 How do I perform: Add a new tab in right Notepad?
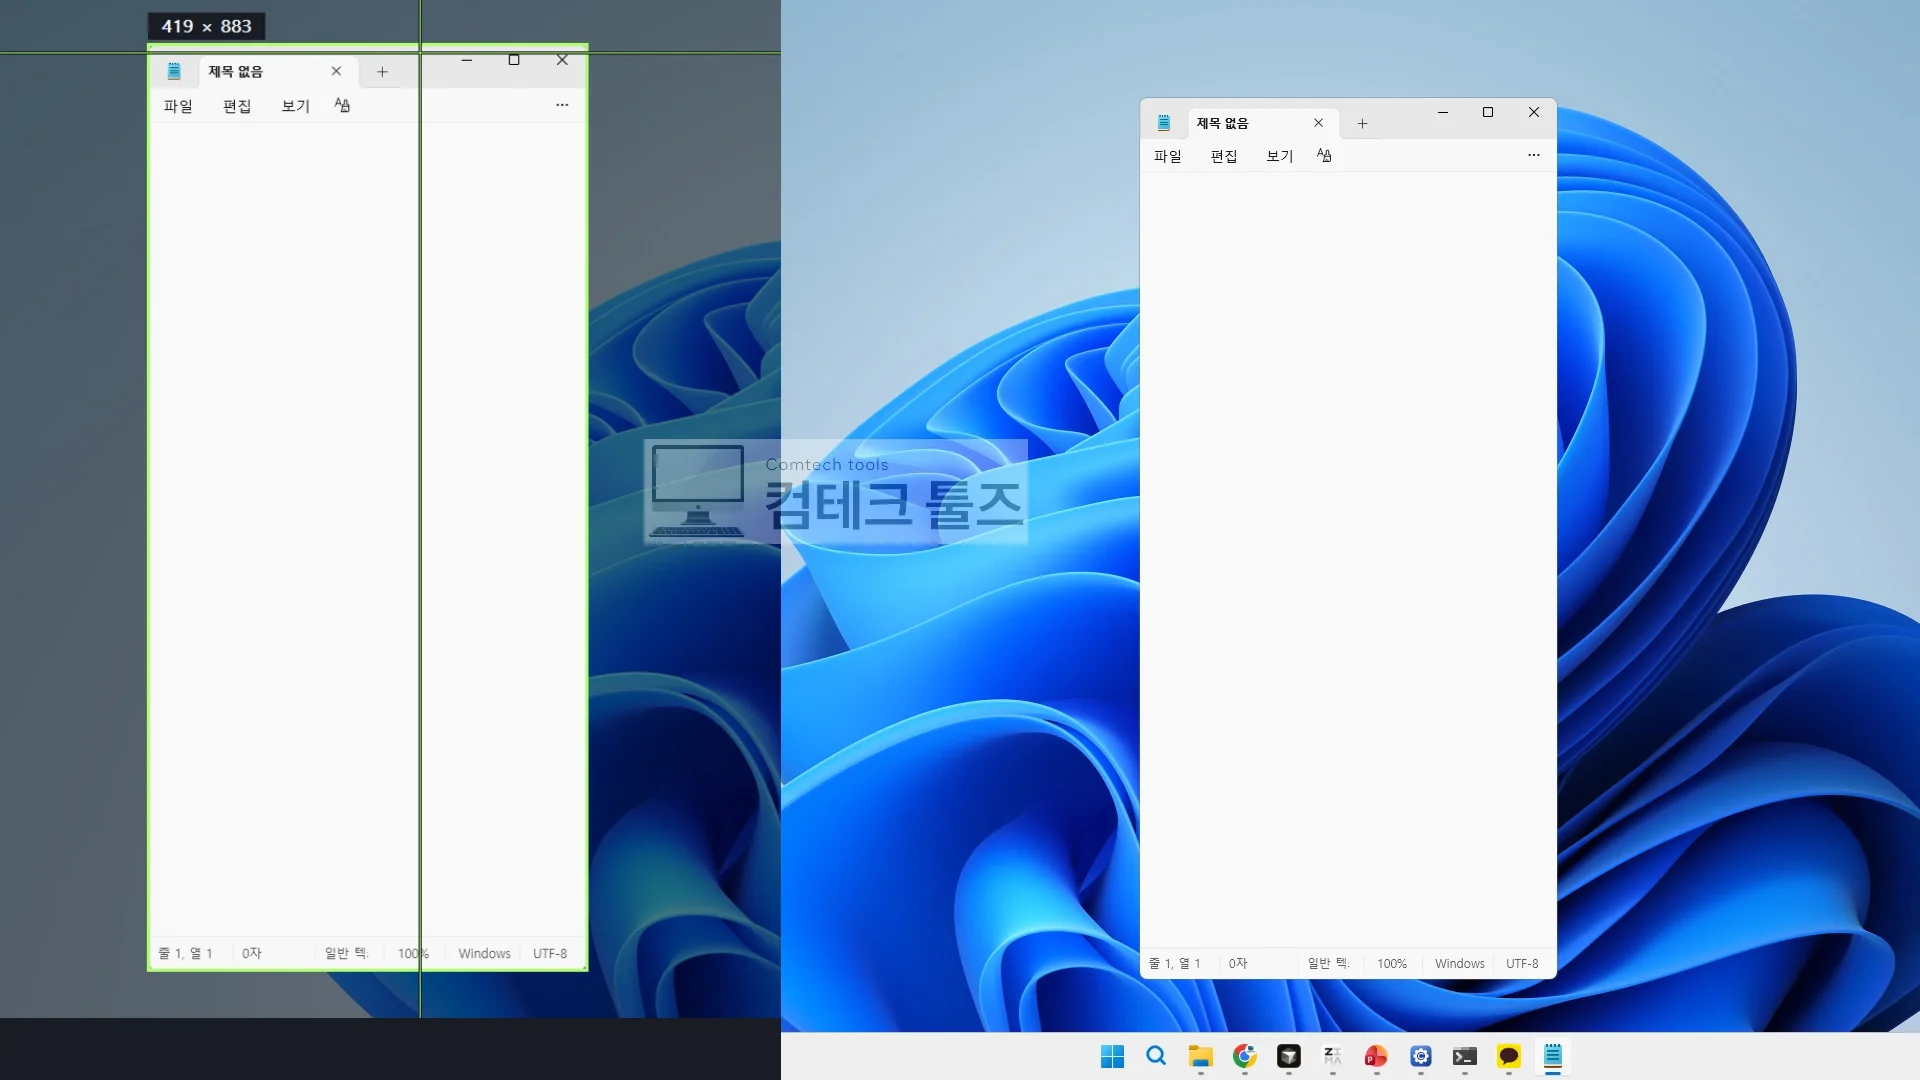tap(1362, 123)
